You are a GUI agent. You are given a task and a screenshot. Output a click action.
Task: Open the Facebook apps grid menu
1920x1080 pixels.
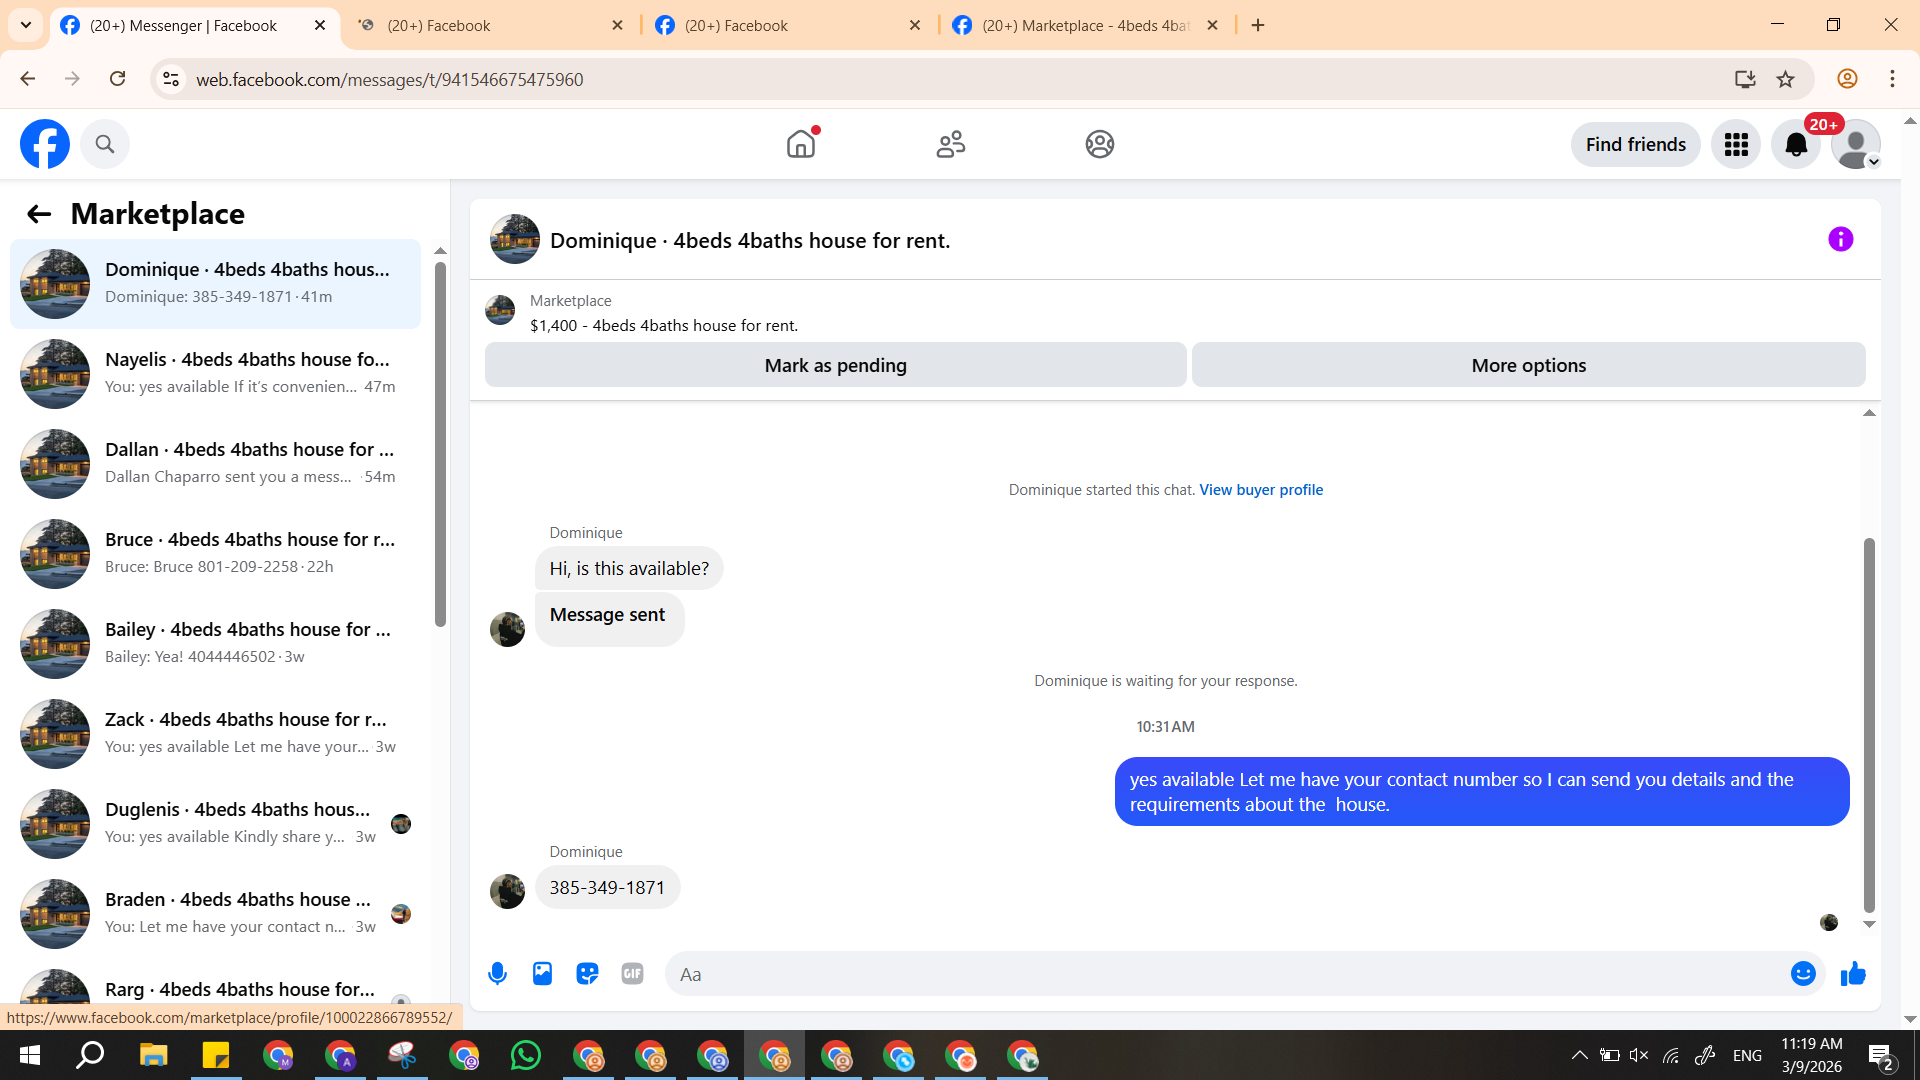click(x=1736, y=145)
